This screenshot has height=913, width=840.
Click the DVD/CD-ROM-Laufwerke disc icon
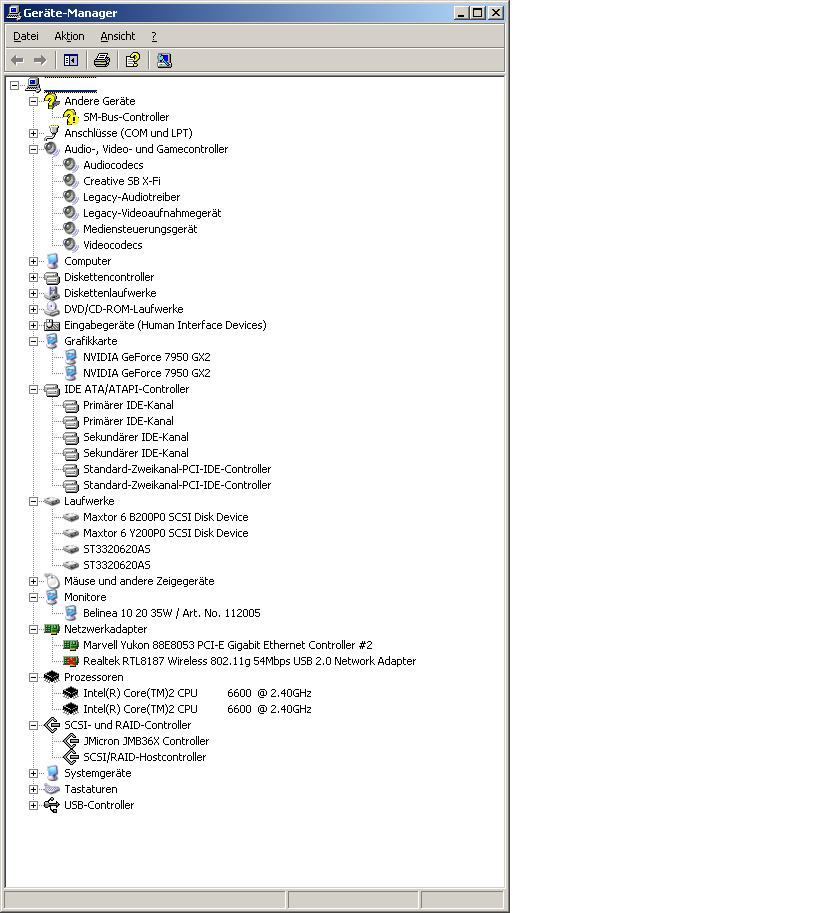coord(52,309)
